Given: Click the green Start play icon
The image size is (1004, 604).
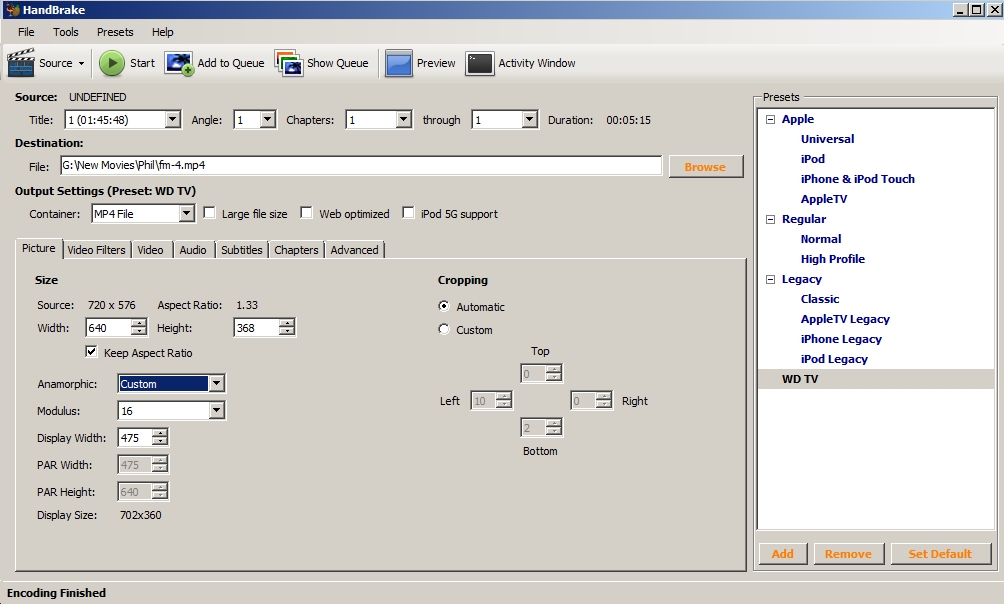Looking at the screenshot, I should pyautogui.click(x=112, y=63).
